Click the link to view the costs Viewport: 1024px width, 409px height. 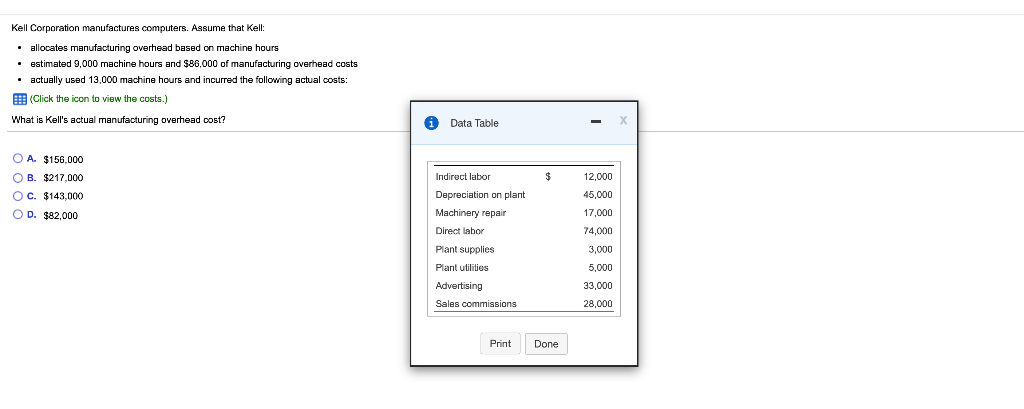coord(99,99)
